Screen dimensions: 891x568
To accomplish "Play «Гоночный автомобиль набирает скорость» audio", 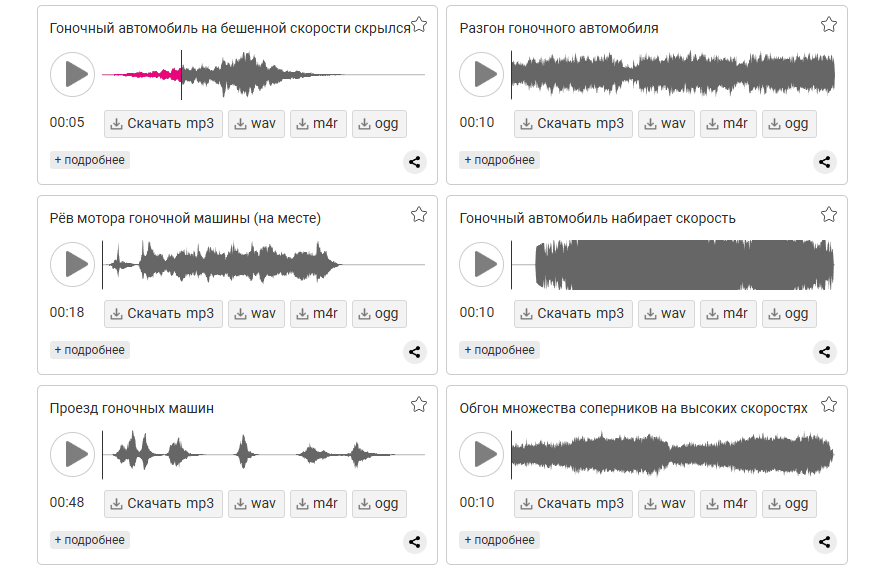I will coord(481,264).
